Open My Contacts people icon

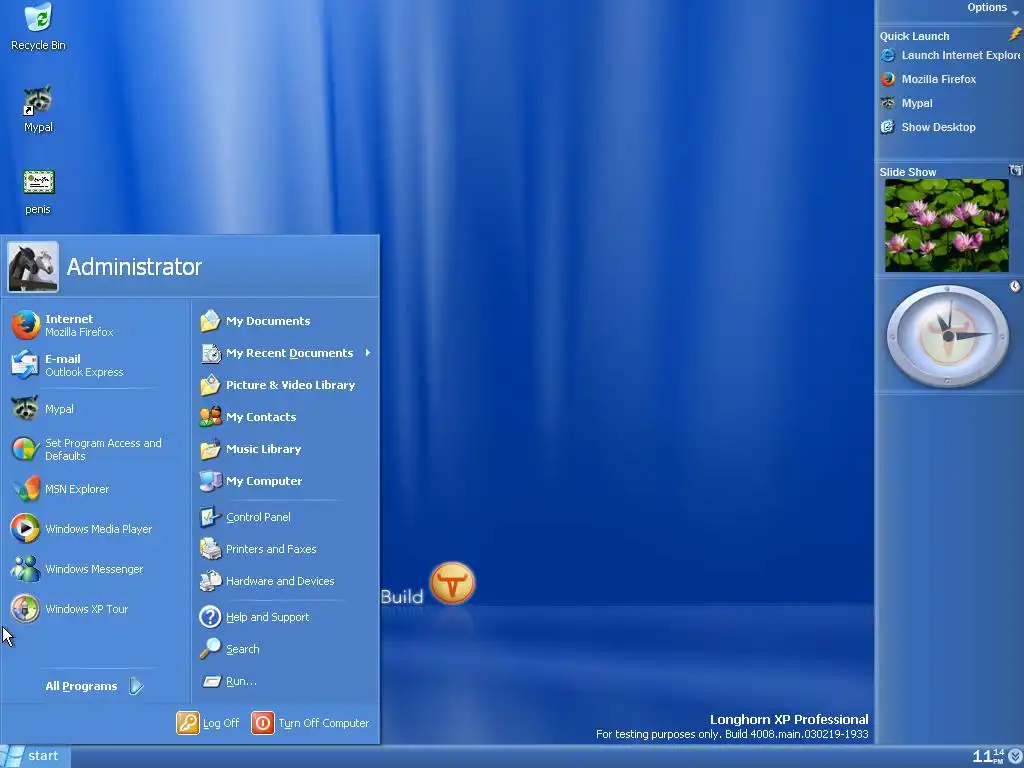[x=210, y=417]
